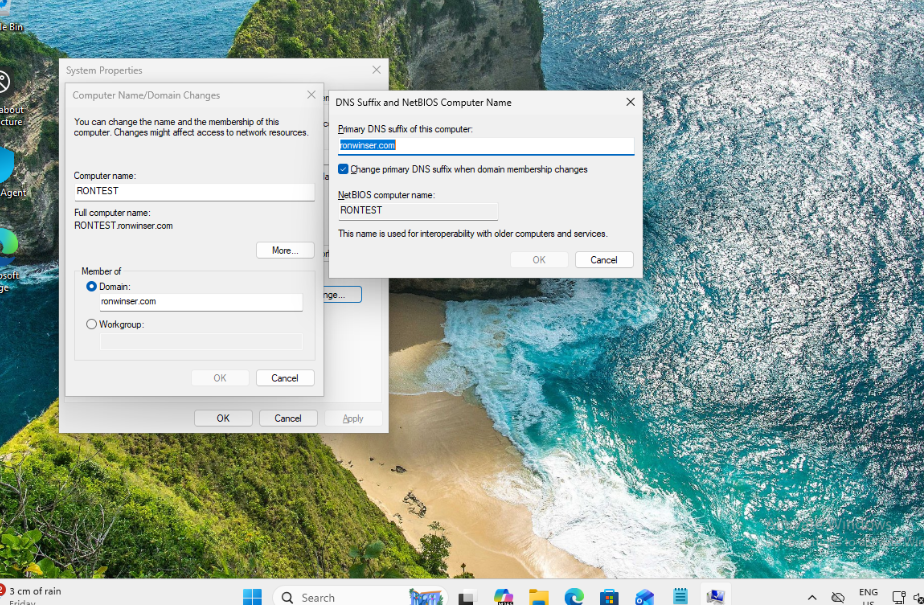Choose the Workgroup radio option
This screenshot has height=605, width=924.
coord(92,324)
